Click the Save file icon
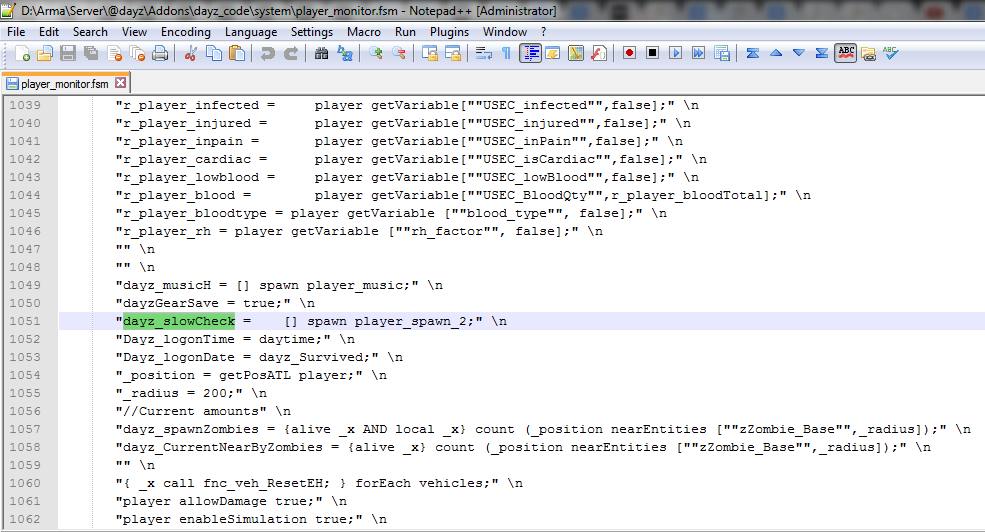 pyautogui.click(x=68, y=54)
